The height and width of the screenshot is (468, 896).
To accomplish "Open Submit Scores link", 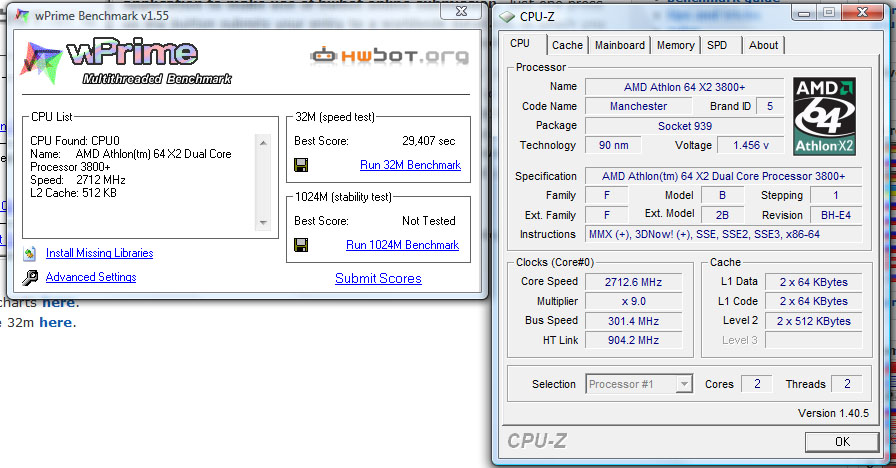I will click(x=378, y=278).
